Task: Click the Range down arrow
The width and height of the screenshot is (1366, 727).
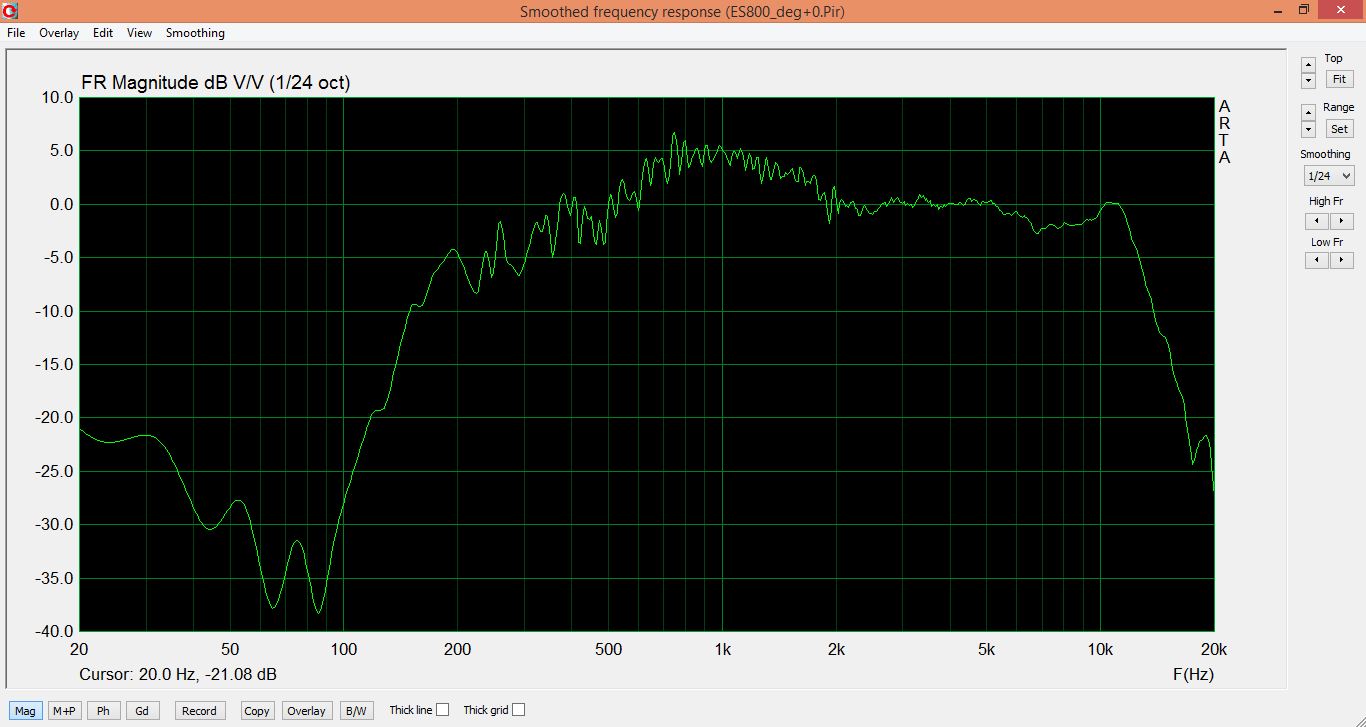Action: click(1308, 129)
